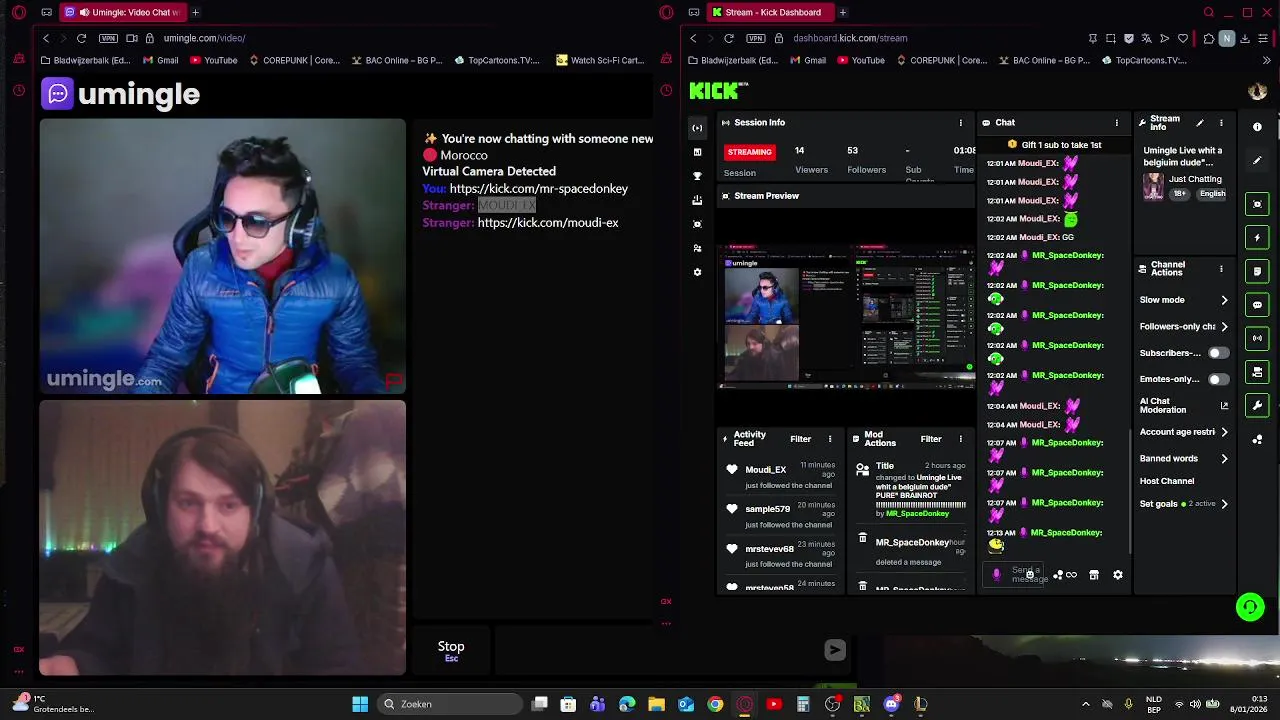The width and height of the screenshot is (1280, 720).
Task: Reload the umingle.com page
Action: [x=81, y=38]
